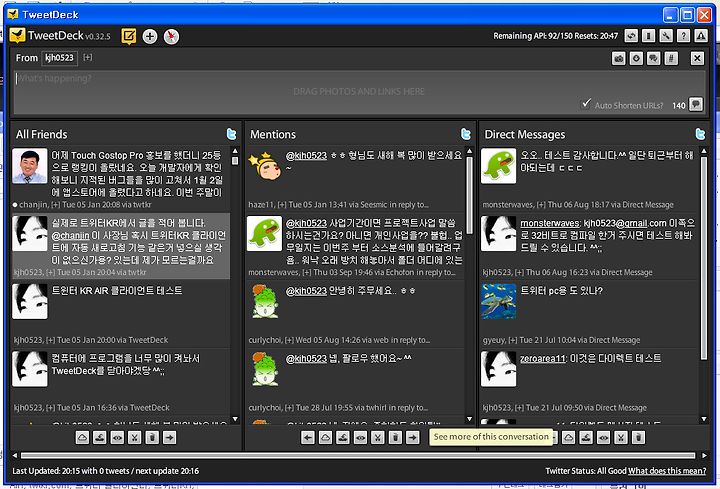Open the zeroarea11 link in direct message
The image size is (720, 489).
542,359
